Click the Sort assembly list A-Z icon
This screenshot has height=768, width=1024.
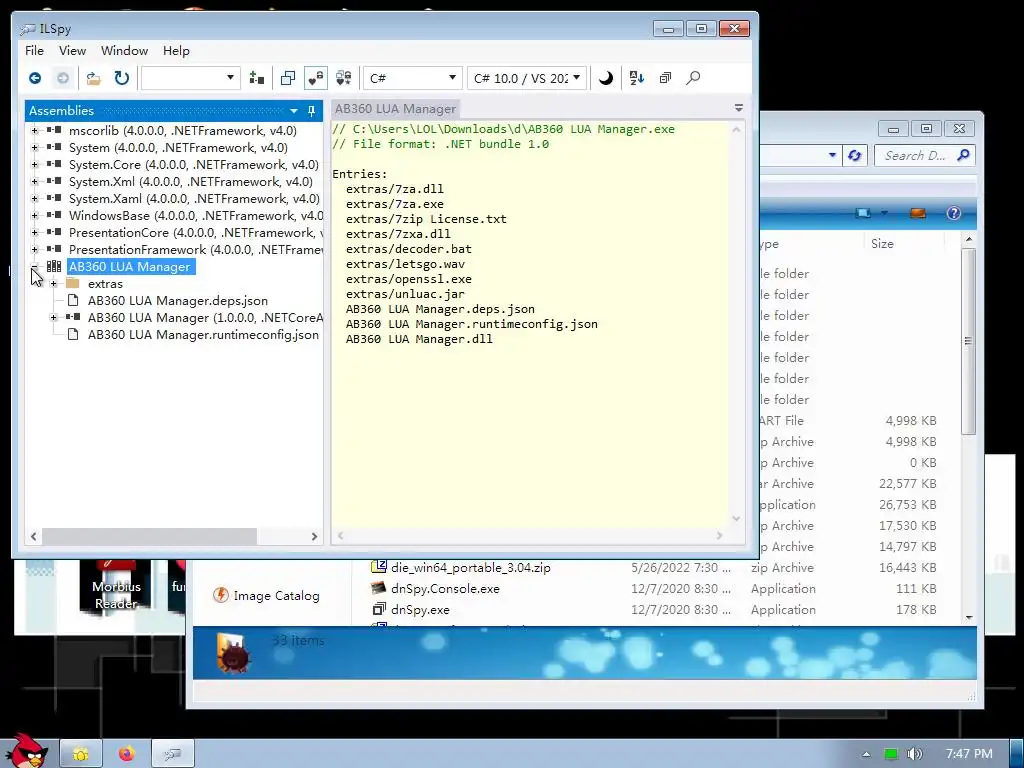pyautogui.click(x=637, y=78)
